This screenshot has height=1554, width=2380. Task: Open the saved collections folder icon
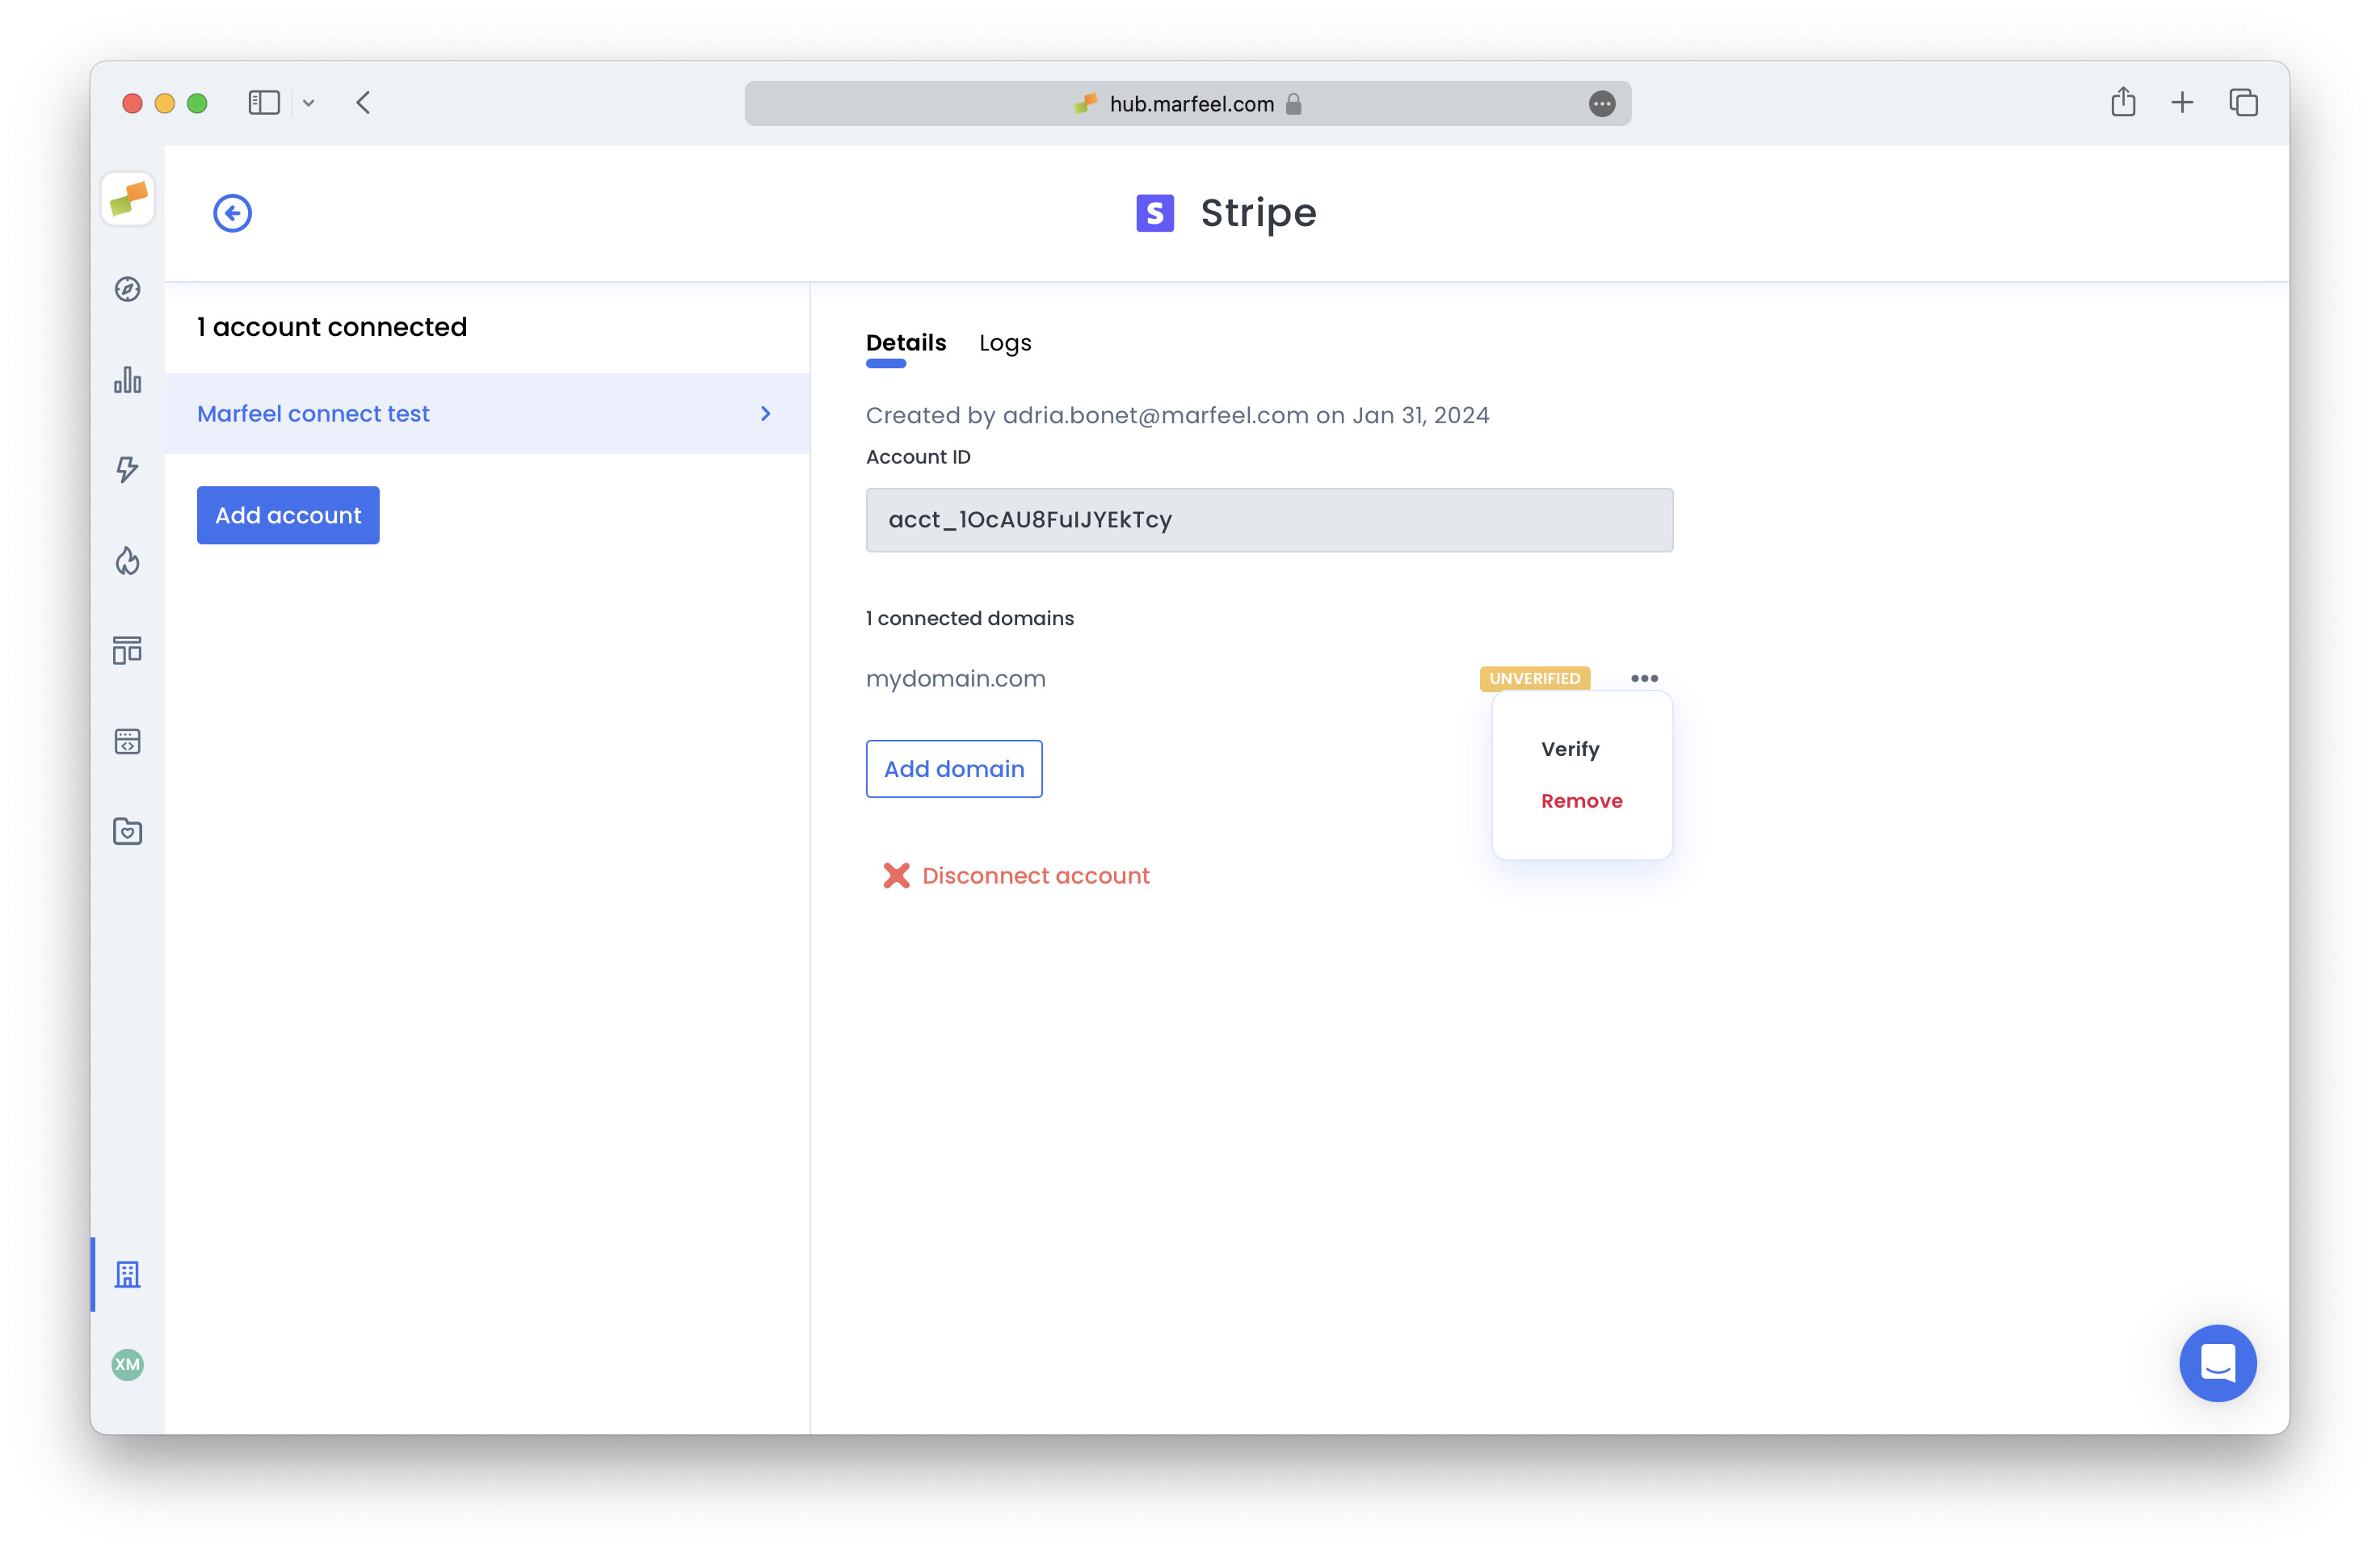[127, 831]
